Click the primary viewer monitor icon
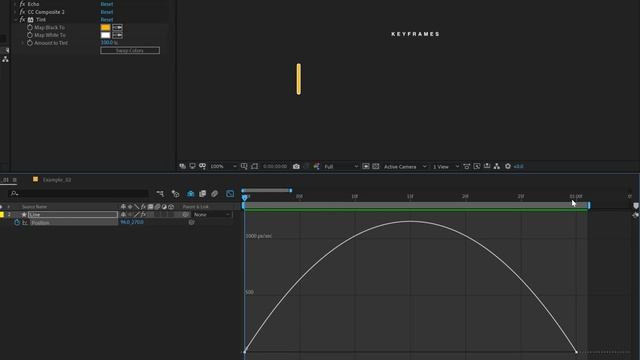The image size is (640, 360). (192, 166)
